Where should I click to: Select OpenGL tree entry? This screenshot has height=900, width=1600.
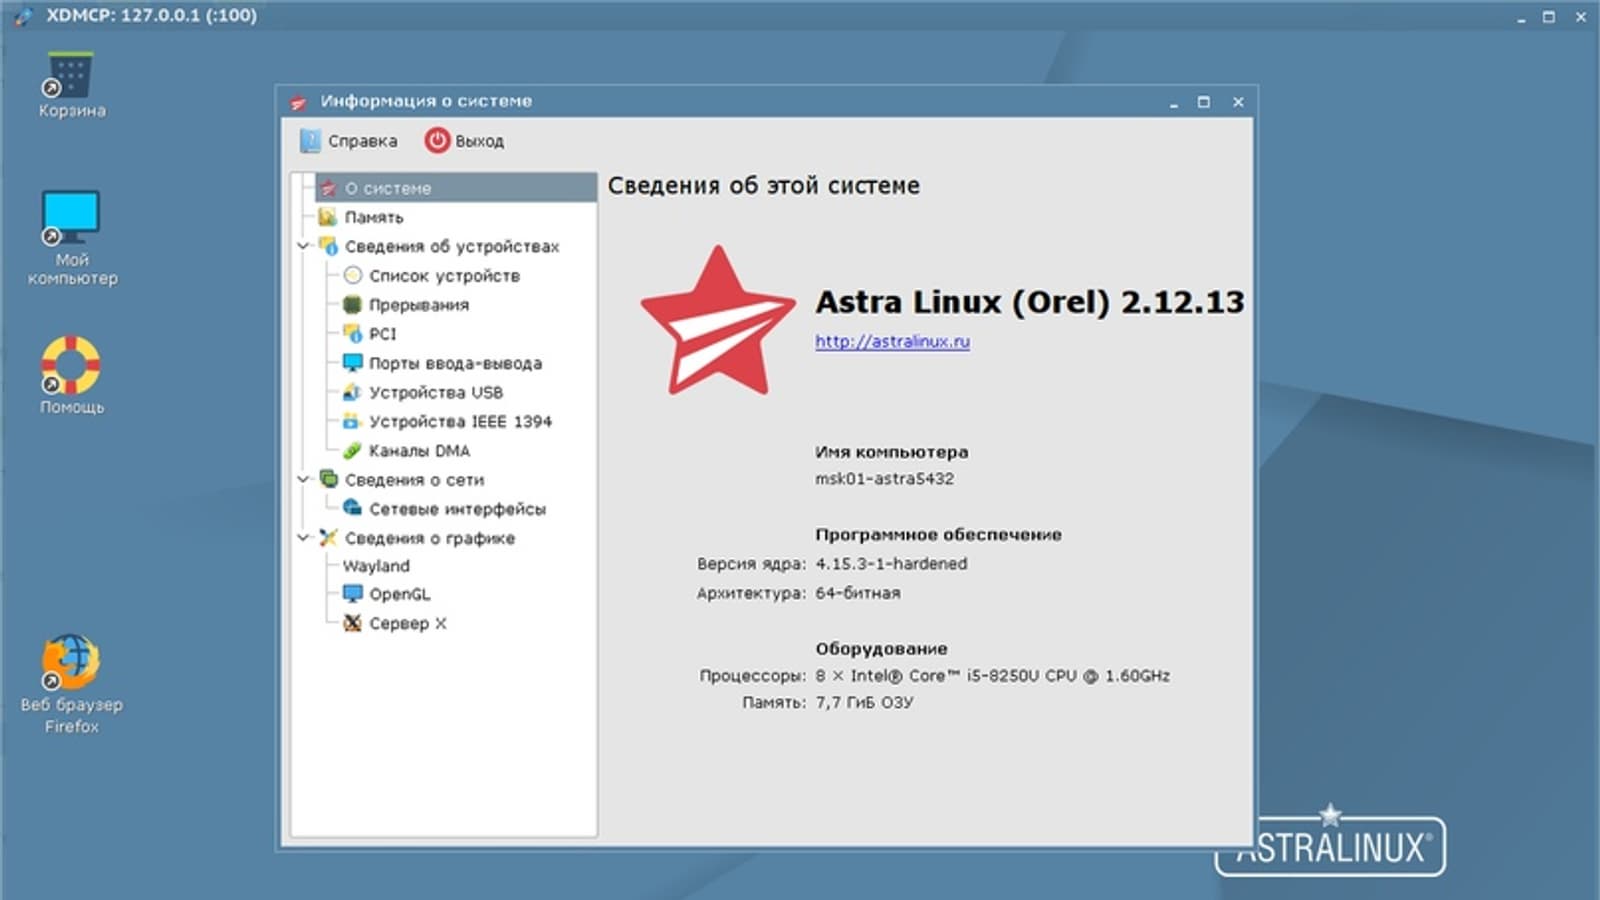pyautogui.click(x=400, y=594)
